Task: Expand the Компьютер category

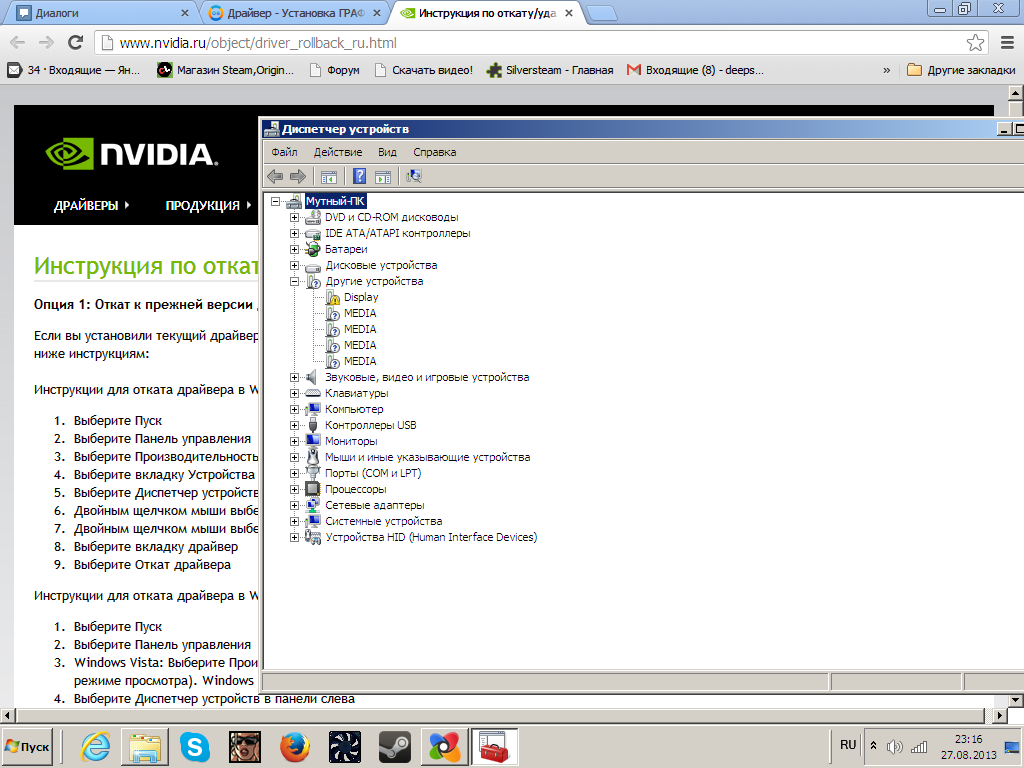Action: click(x=295, y=409)
